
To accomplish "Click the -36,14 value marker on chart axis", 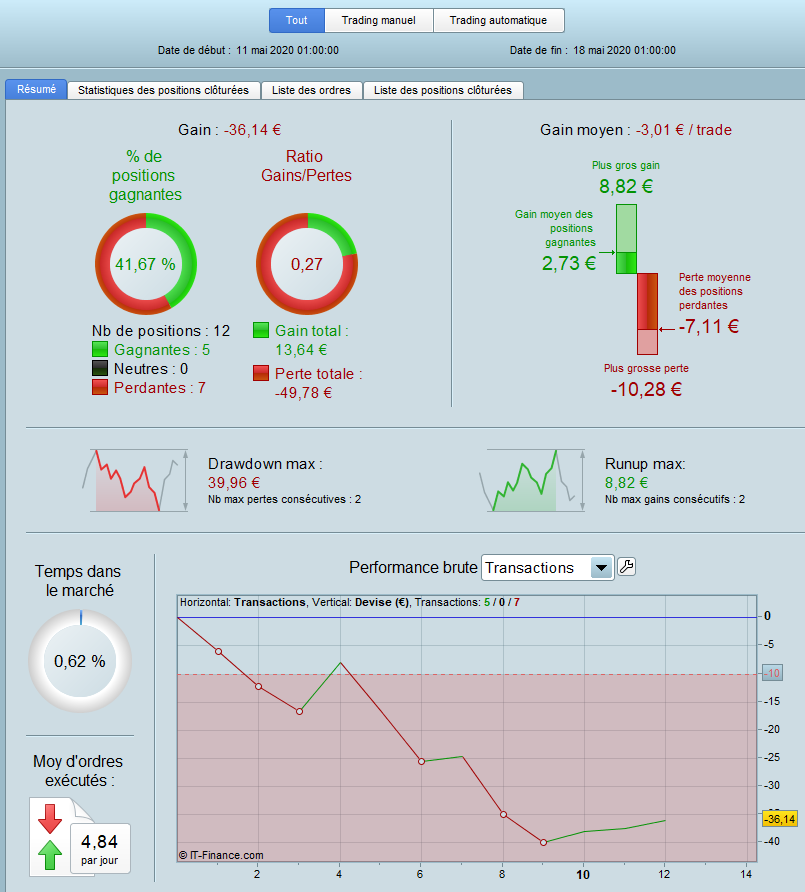I will pyautogui.click(x=779, y=819).
